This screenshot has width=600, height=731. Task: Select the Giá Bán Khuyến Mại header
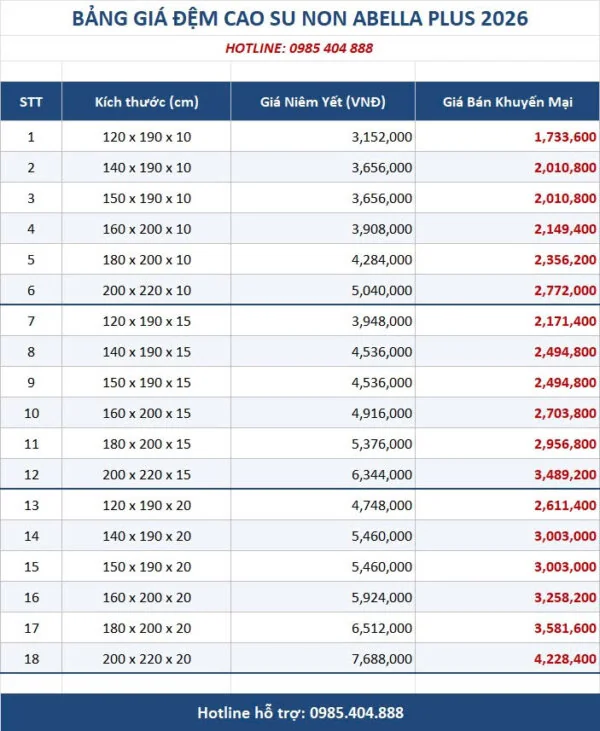[x=508, y=102]
